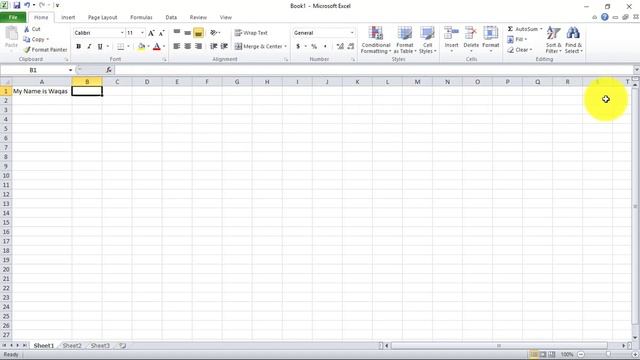Apply the yellow Fill Color bucket
This screenshot has width=640, height=360.
[x=141, y=47]
